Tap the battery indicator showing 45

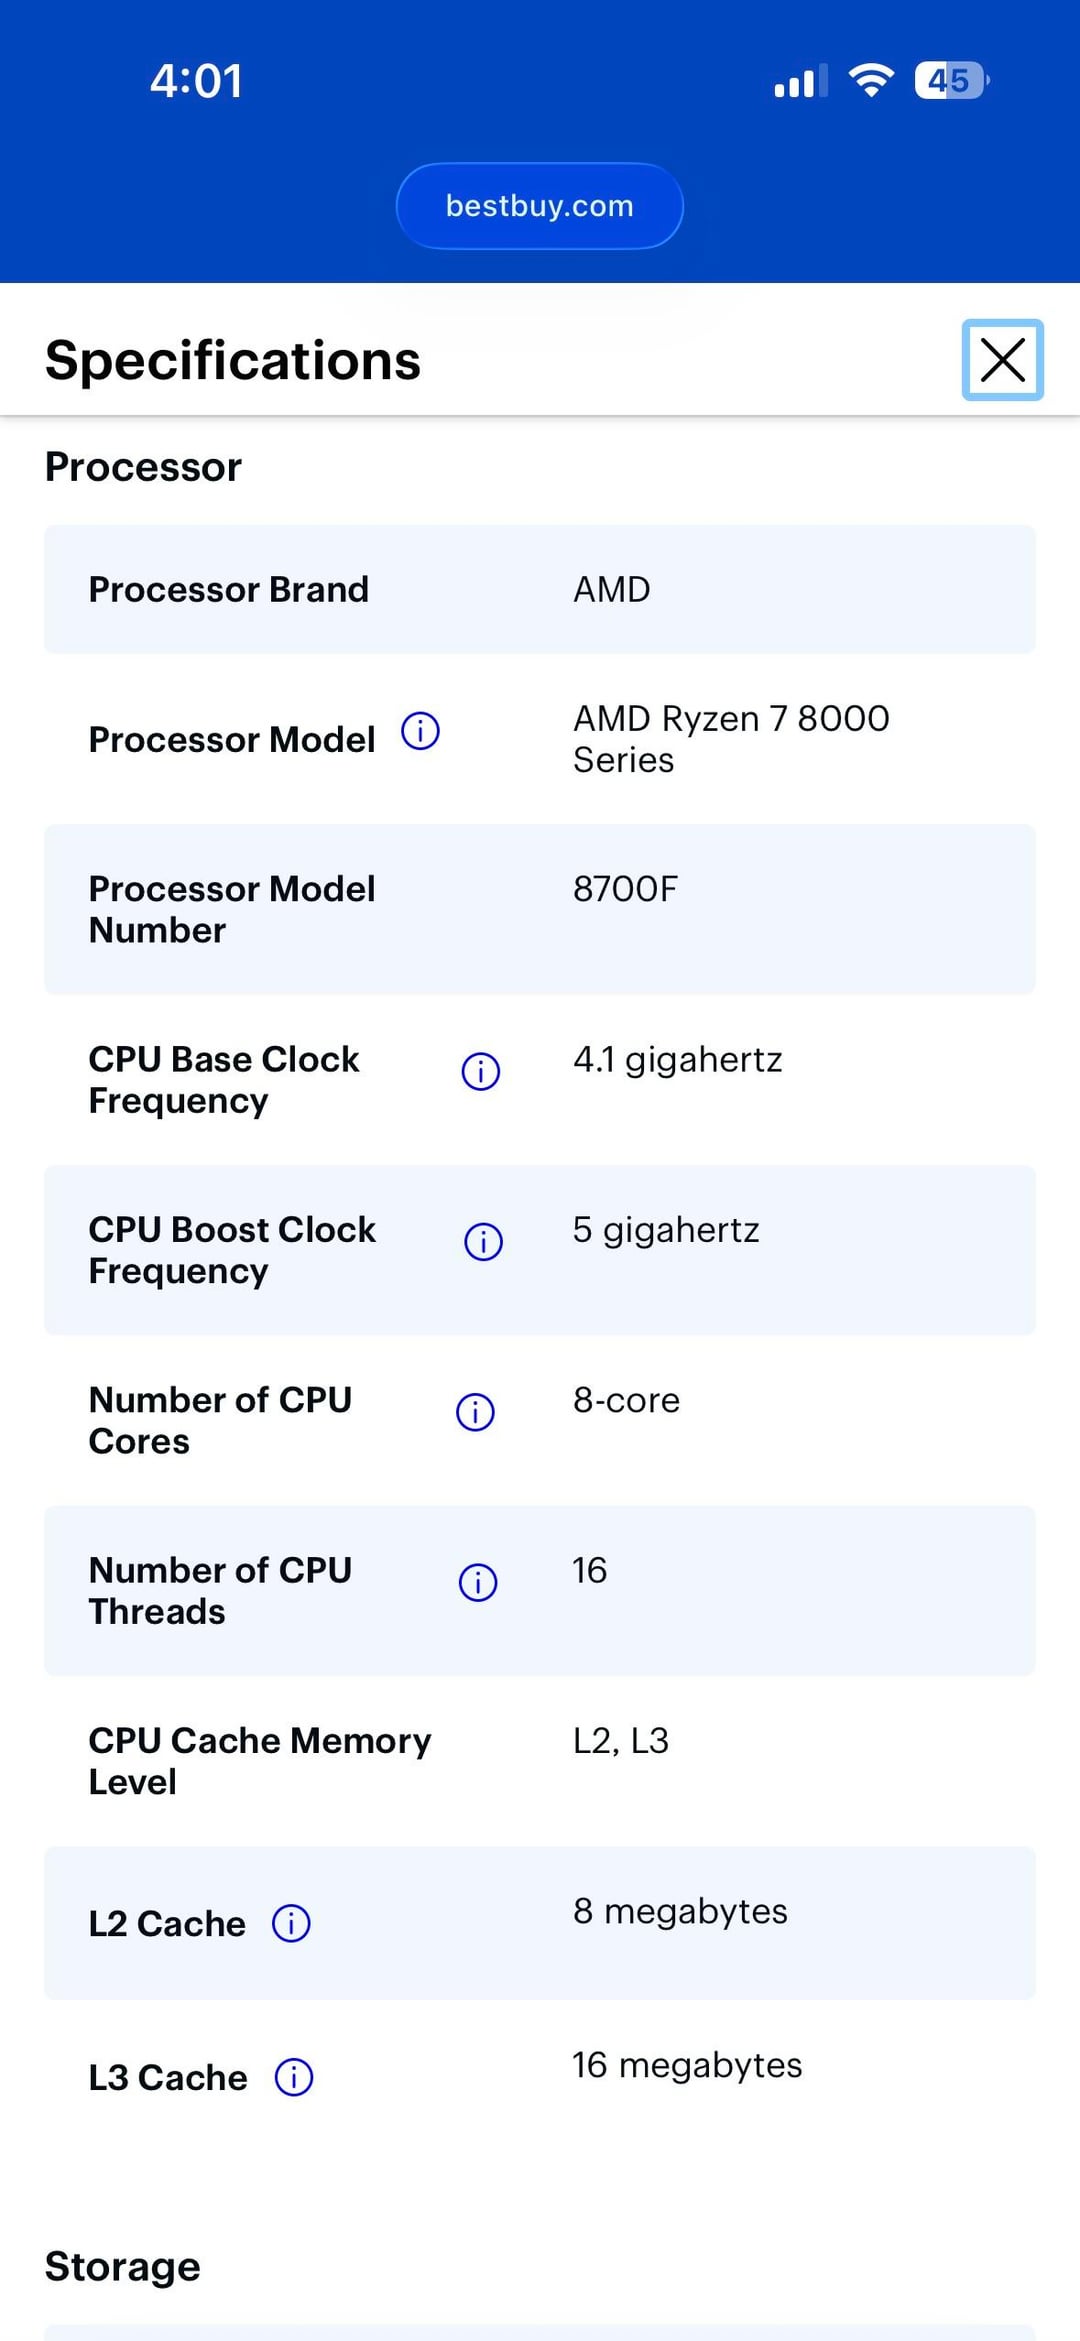(951, 80)
